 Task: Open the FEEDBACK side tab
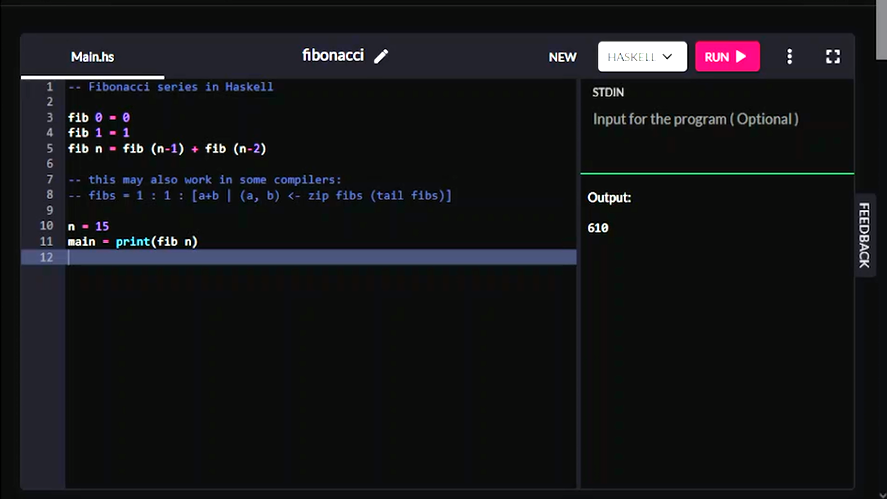coord(864,235)
